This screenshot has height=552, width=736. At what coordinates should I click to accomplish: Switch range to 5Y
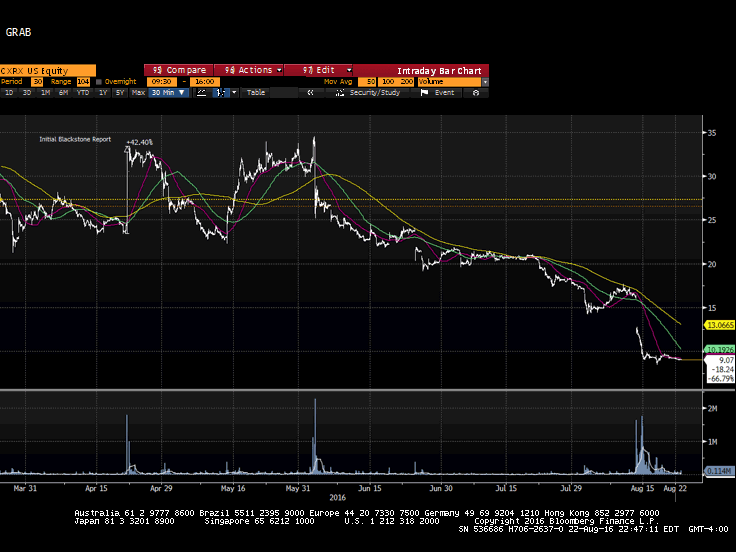tap(120, 92)
